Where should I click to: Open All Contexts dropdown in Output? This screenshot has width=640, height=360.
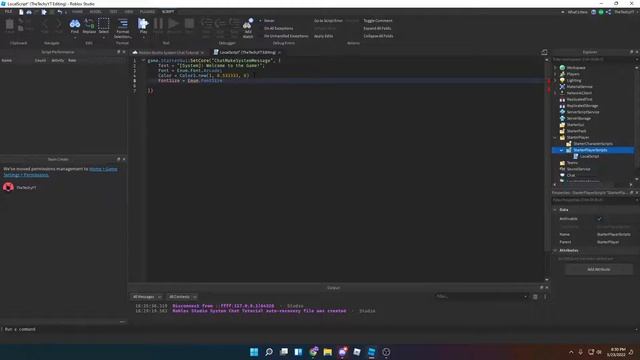click(182, 297)
